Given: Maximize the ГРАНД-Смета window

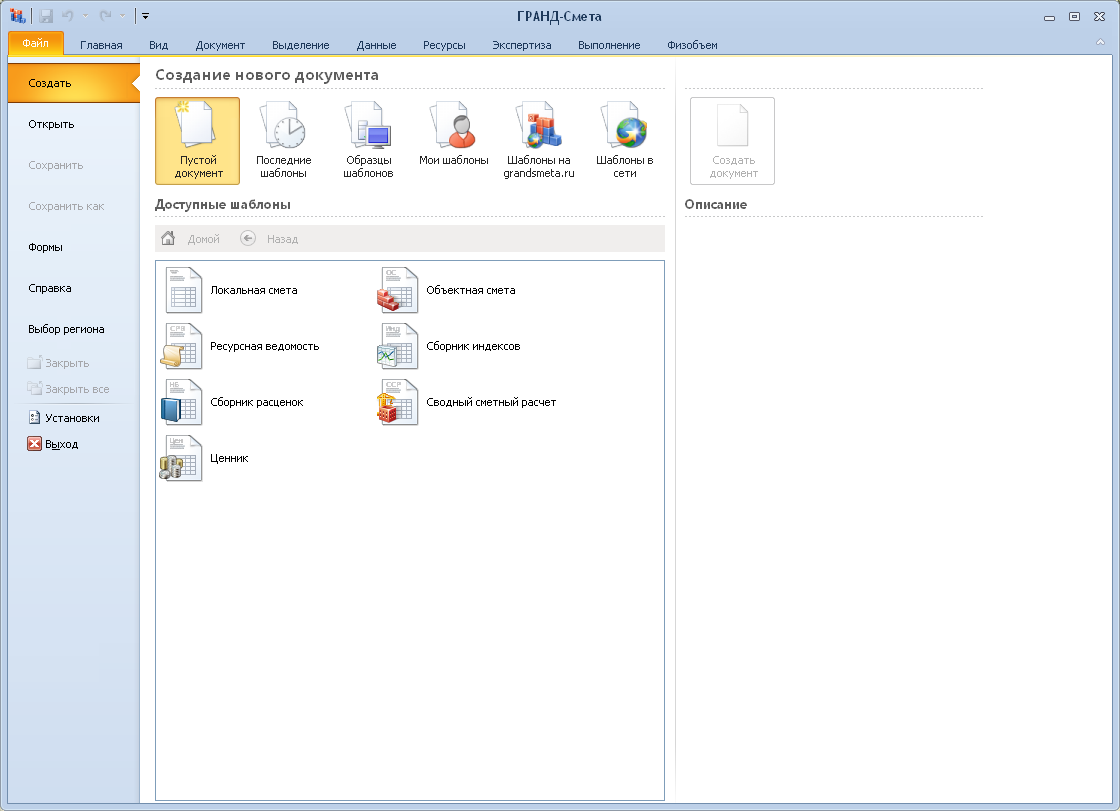Looking at the screenshot, I should coord(1074,16).
